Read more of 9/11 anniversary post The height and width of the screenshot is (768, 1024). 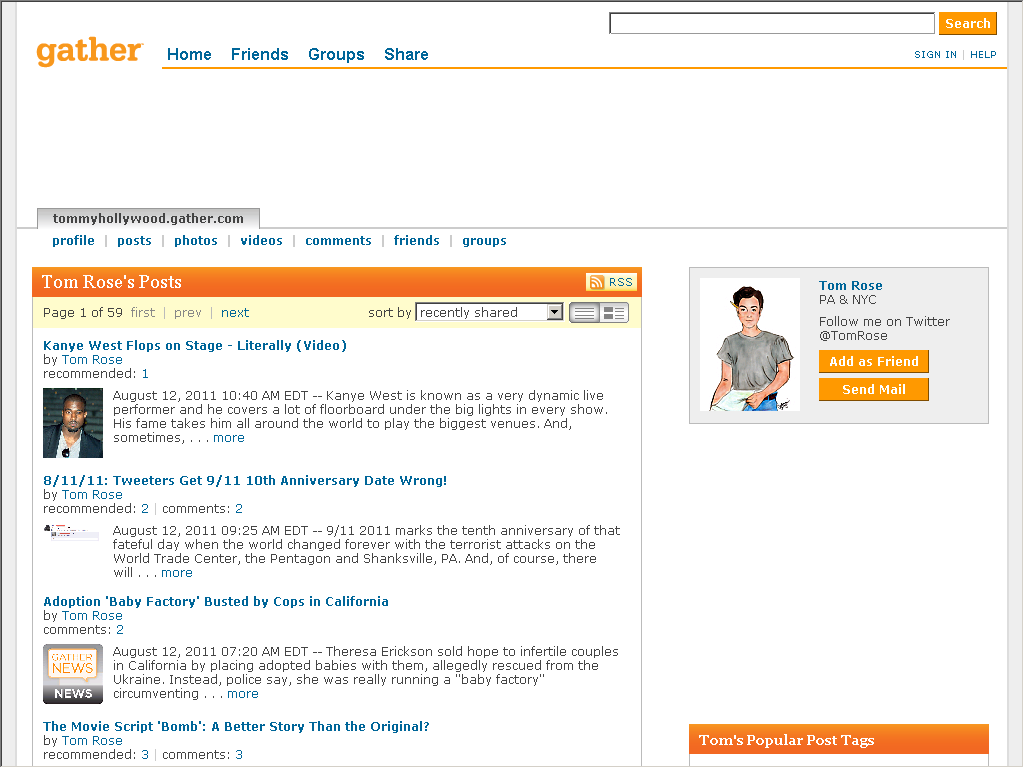click(x=177, y=573)
